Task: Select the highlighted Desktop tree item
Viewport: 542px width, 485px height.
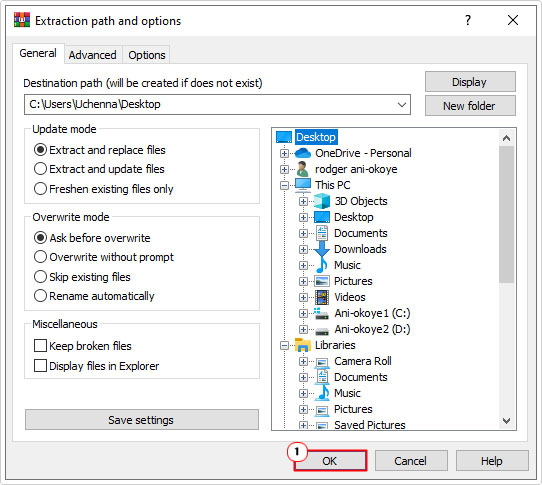Action: click(316, 137)
